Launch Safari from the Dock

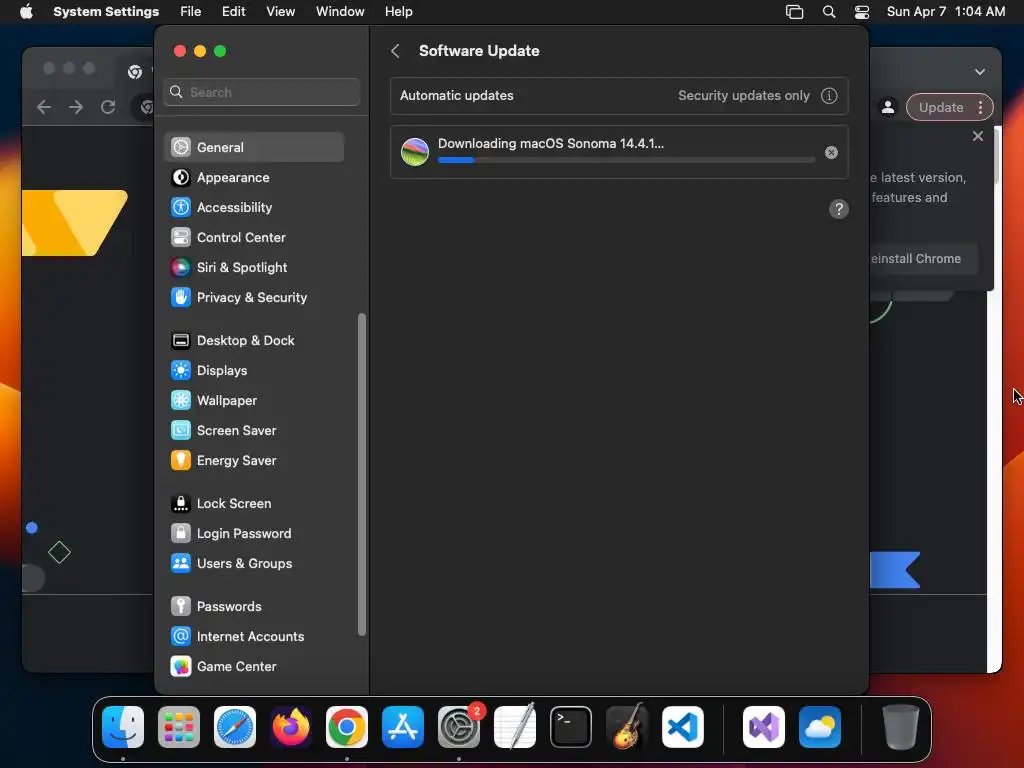point(234,727)
